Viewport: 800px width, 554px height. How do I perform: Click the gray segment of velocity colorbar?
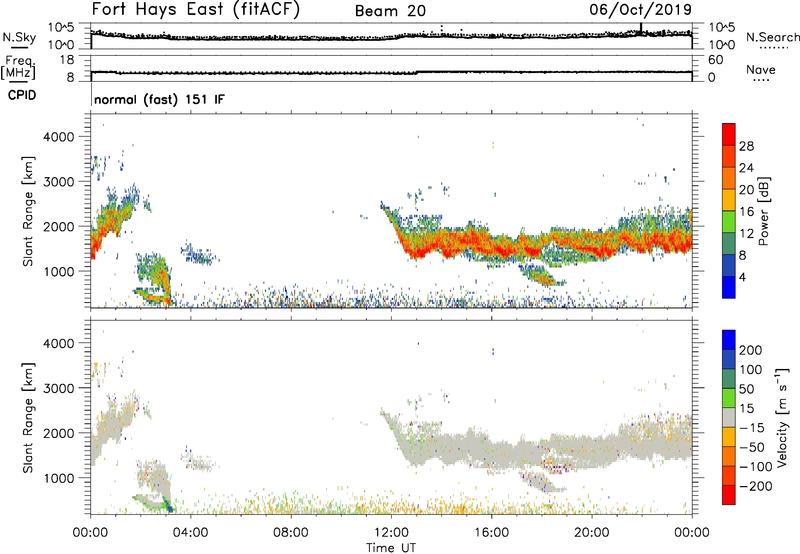[729, 417]
